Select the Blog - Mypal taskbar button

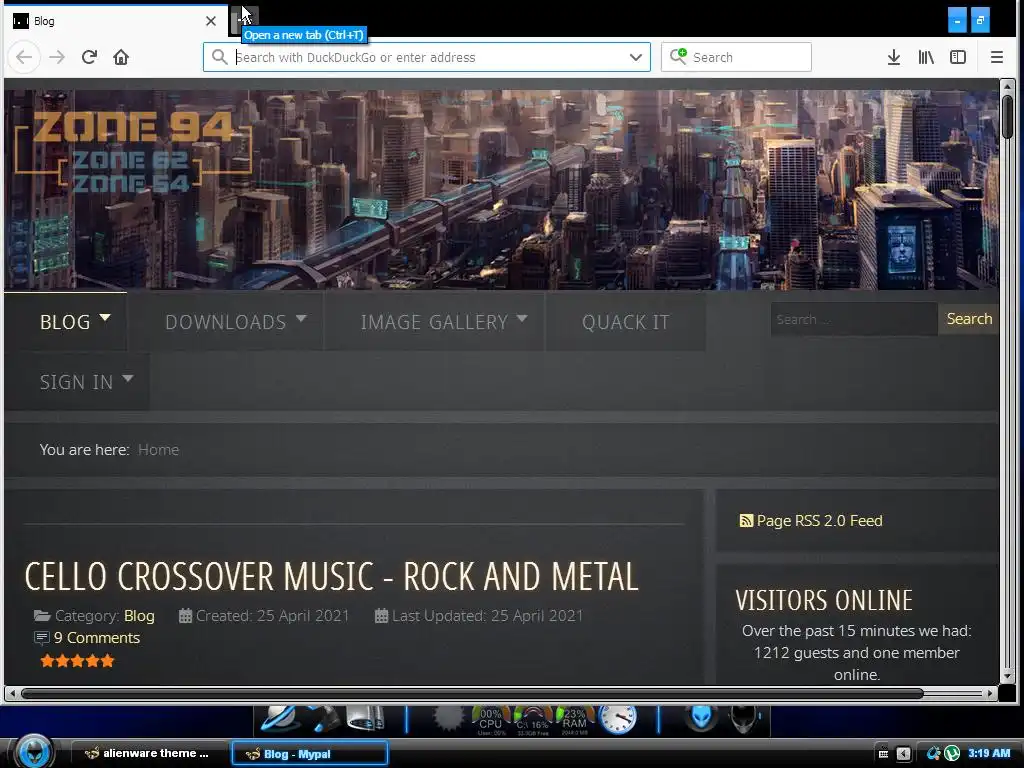[x=310, y=754]
